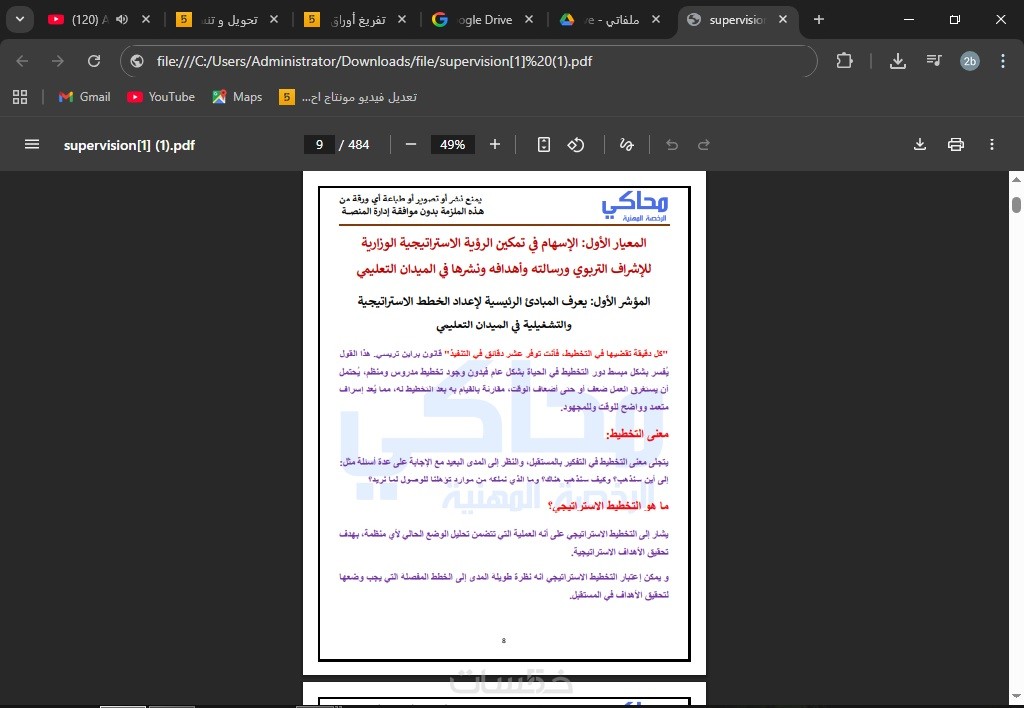Screen dimensions: 1024x708
Task: Undo the last PDF annotation
Action: click(672, 144)
